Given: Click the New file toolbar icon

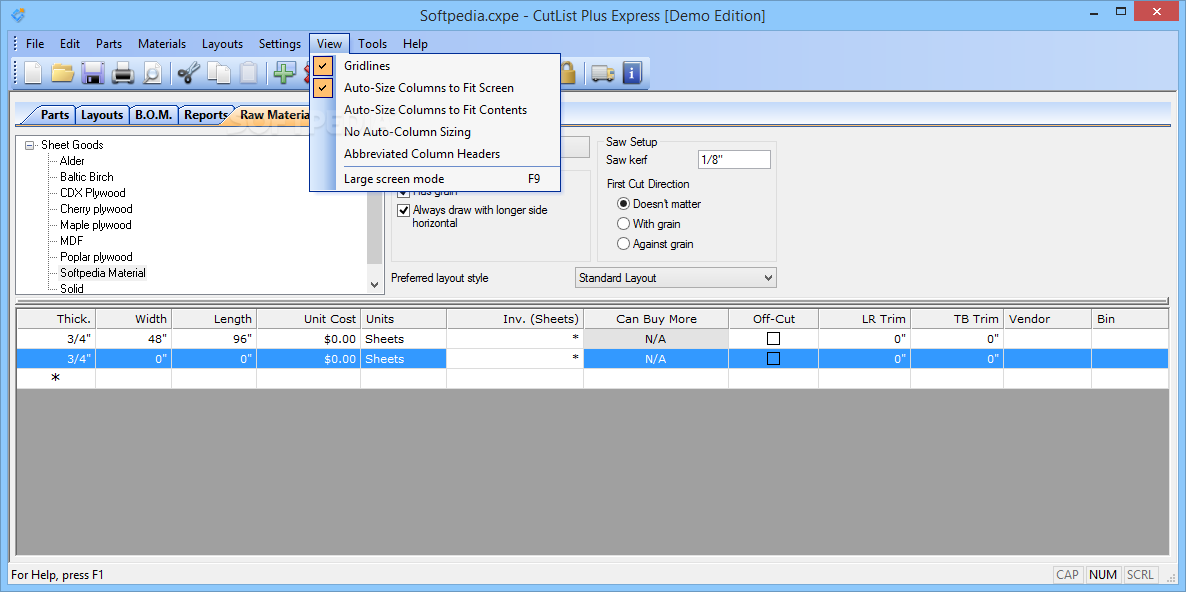Looking at the screenshot, I should tap(34, 73).
